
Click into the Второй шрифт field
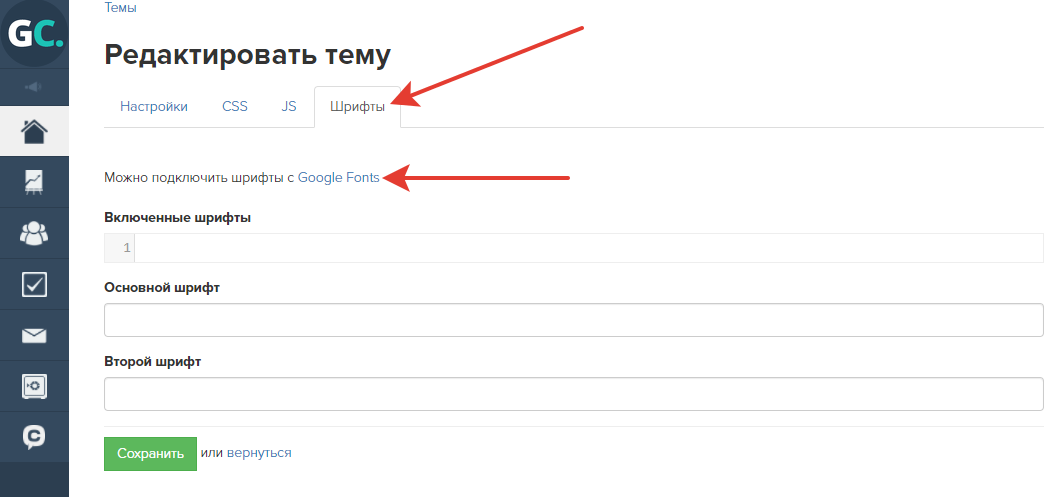click(574, 394)
